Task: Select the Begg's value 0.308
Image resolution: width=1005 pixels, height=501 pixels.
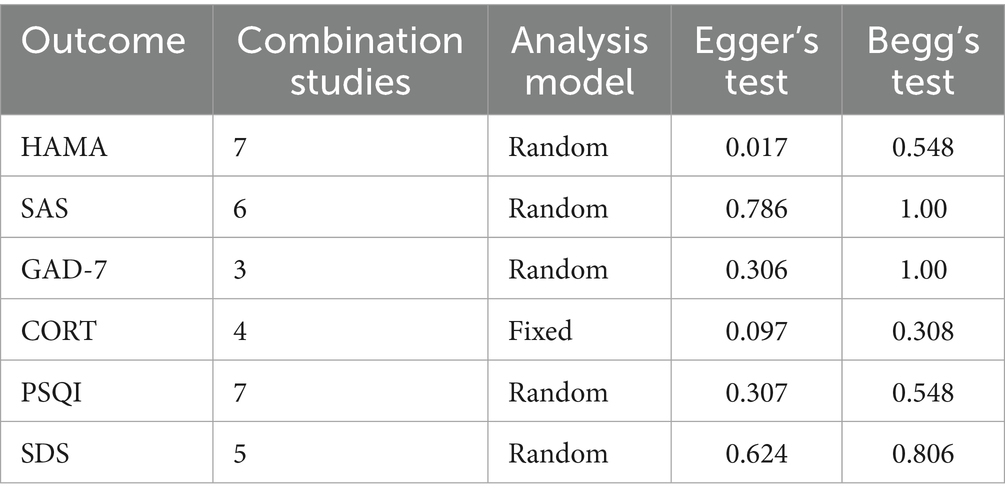Action: [923, 330]
